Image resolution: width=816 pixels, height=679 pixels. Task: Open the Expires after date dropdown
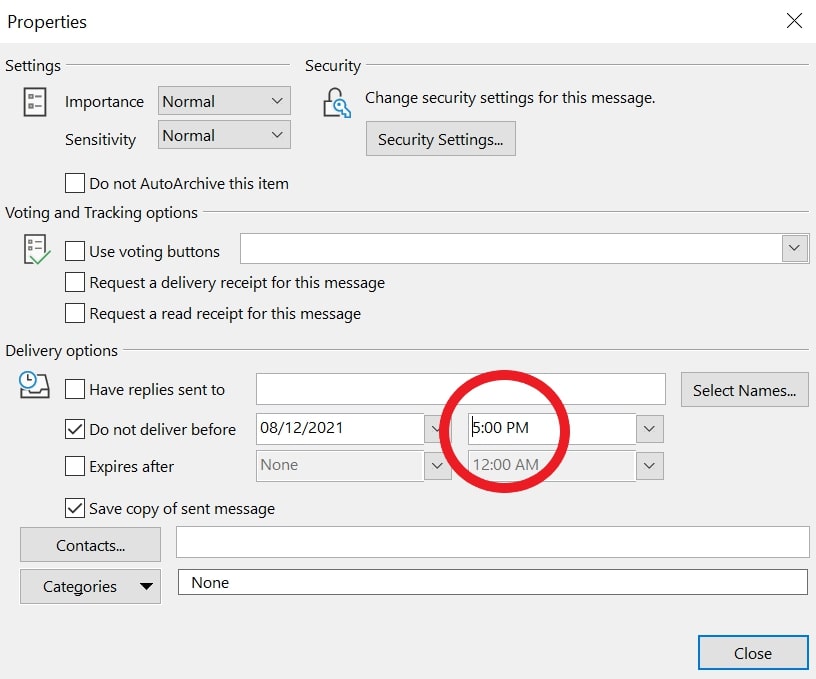437,466
